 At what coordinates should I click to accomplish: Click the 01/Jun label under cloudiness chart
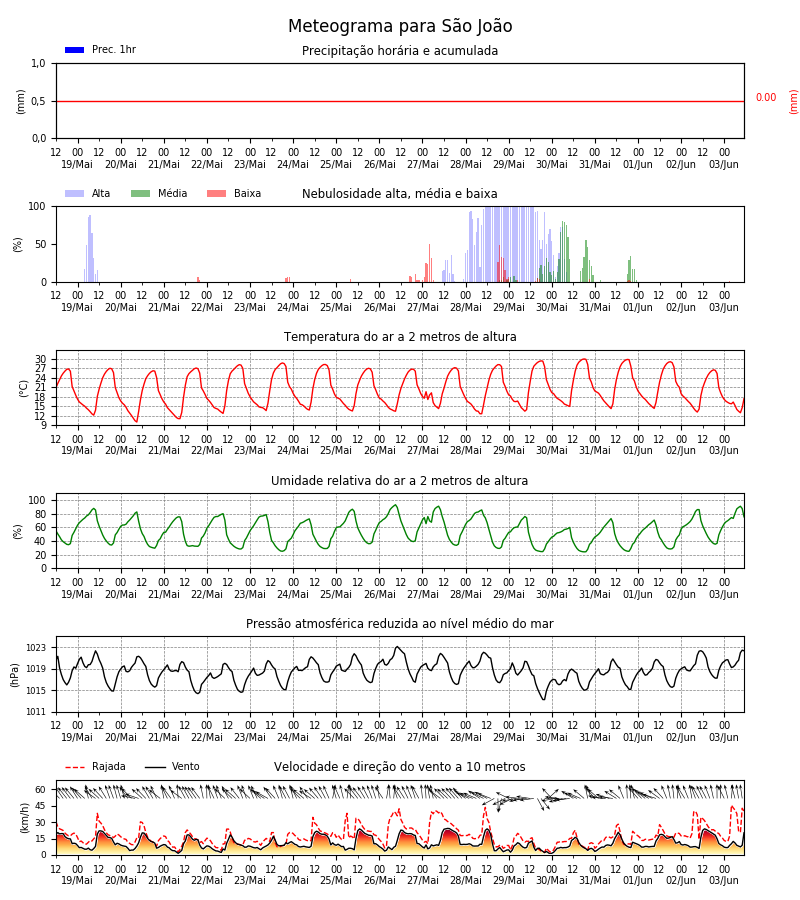point(638,307)
